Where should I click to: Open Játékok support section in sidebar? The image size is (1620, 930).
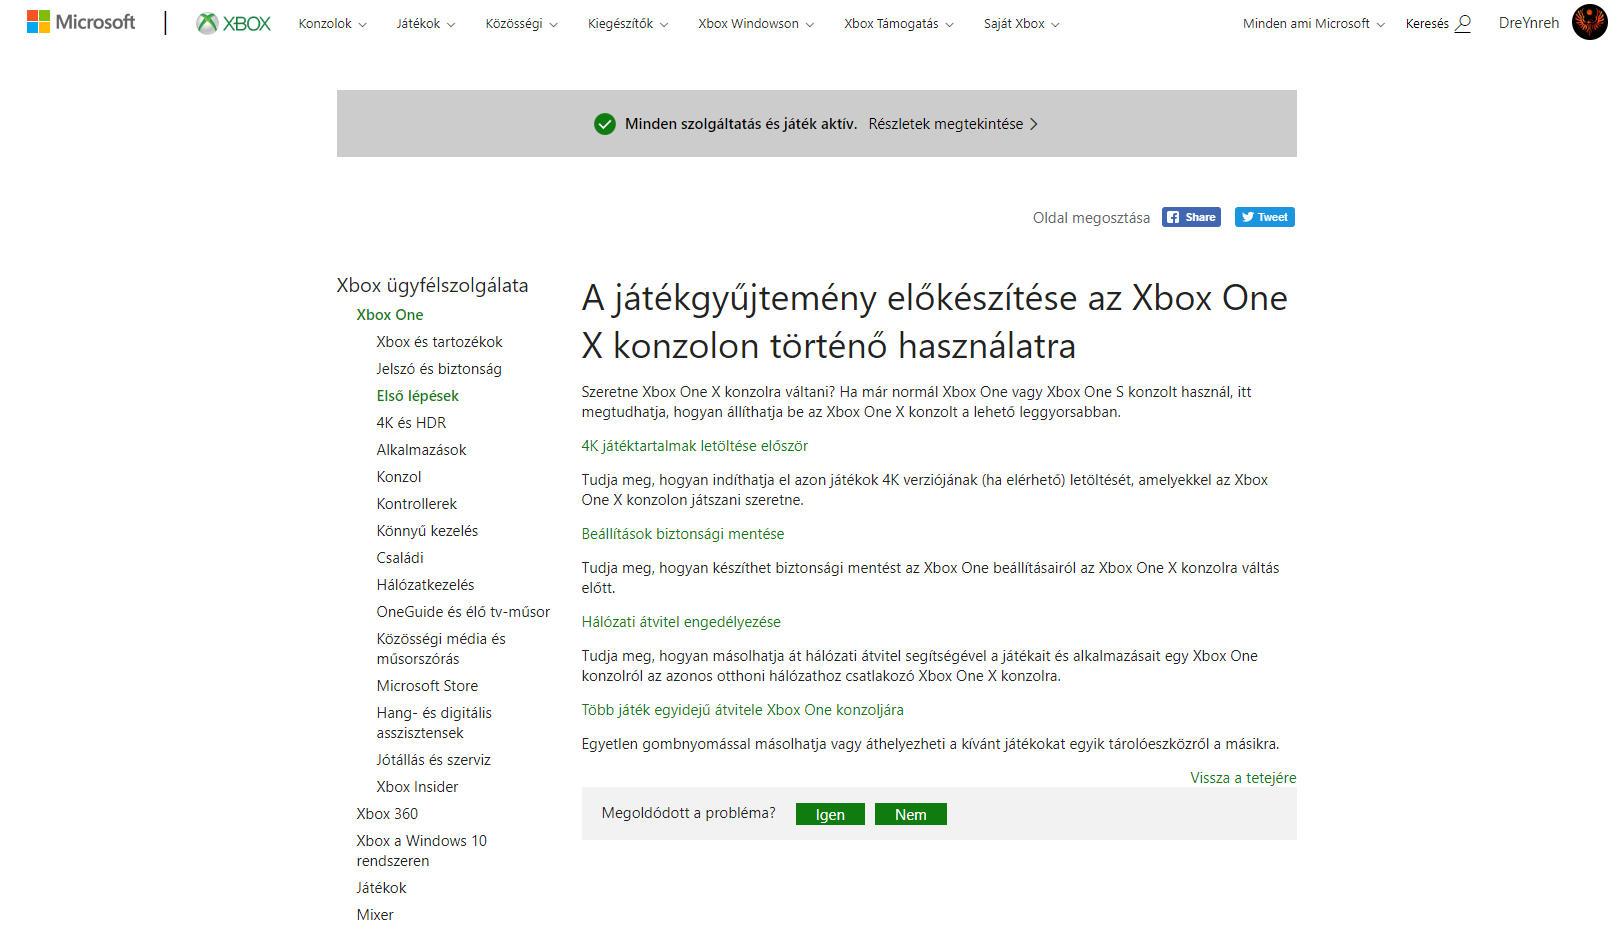click(382, 888)
